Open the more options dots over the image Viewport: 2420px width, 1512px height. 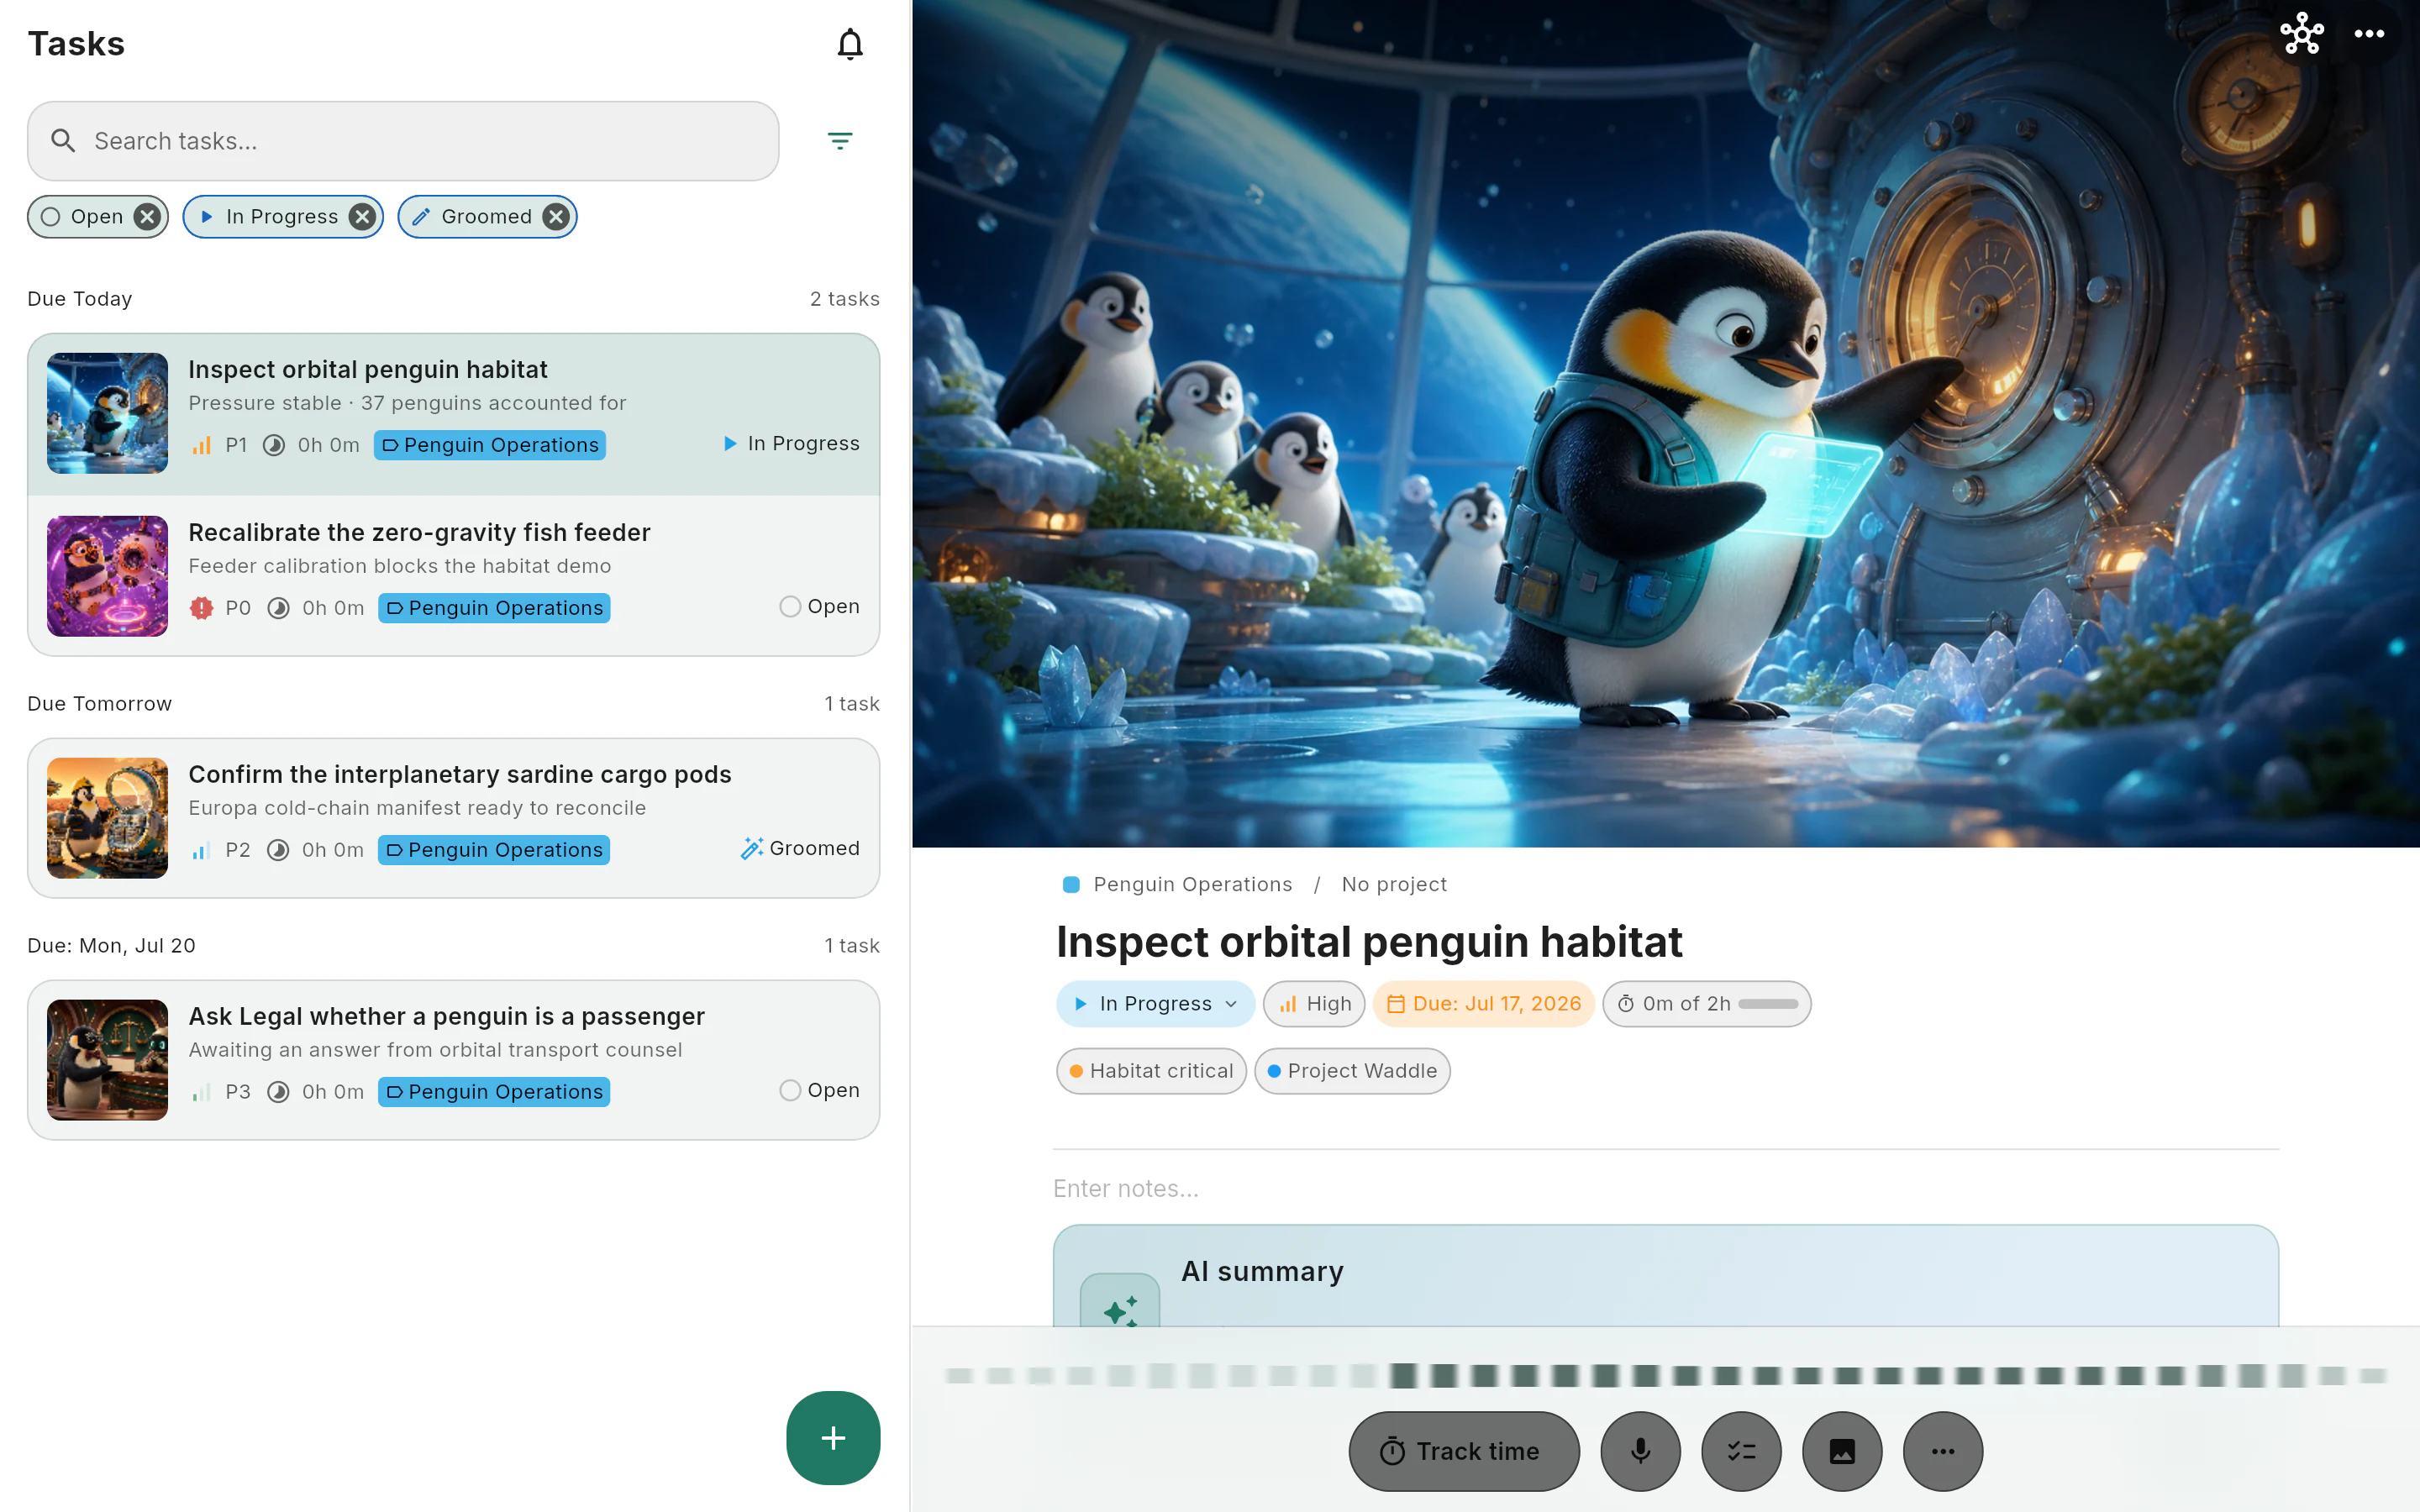(x=2369, y=34)
